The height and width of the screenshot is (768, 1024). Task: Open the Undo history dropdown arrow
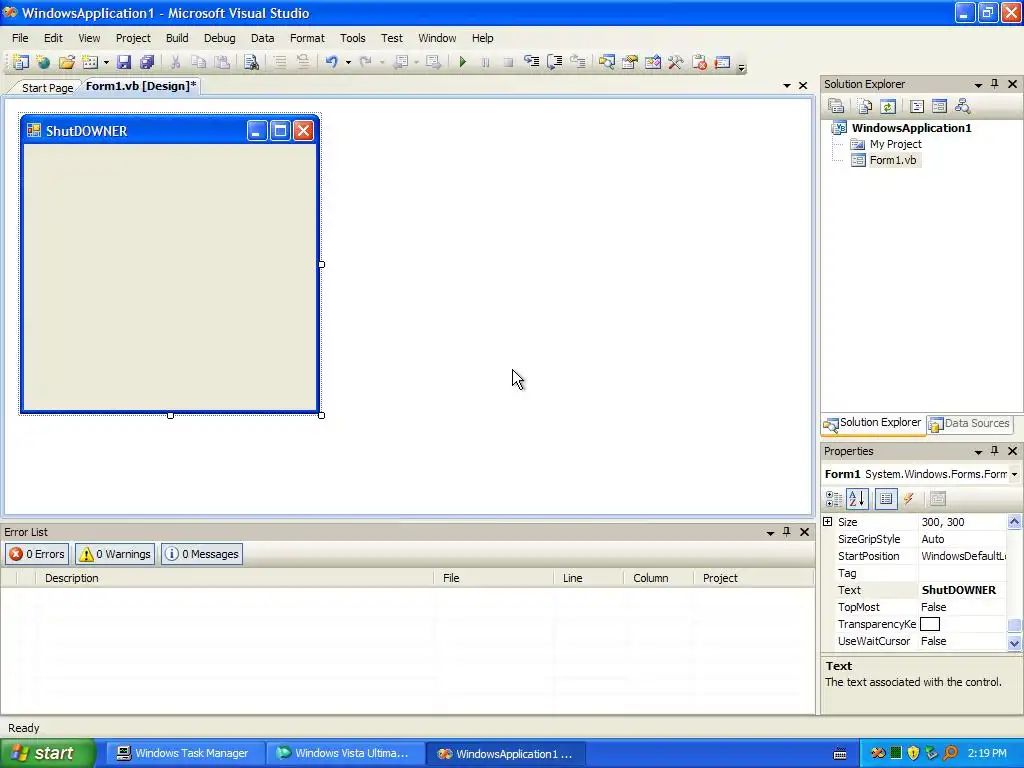click(348, 62)
